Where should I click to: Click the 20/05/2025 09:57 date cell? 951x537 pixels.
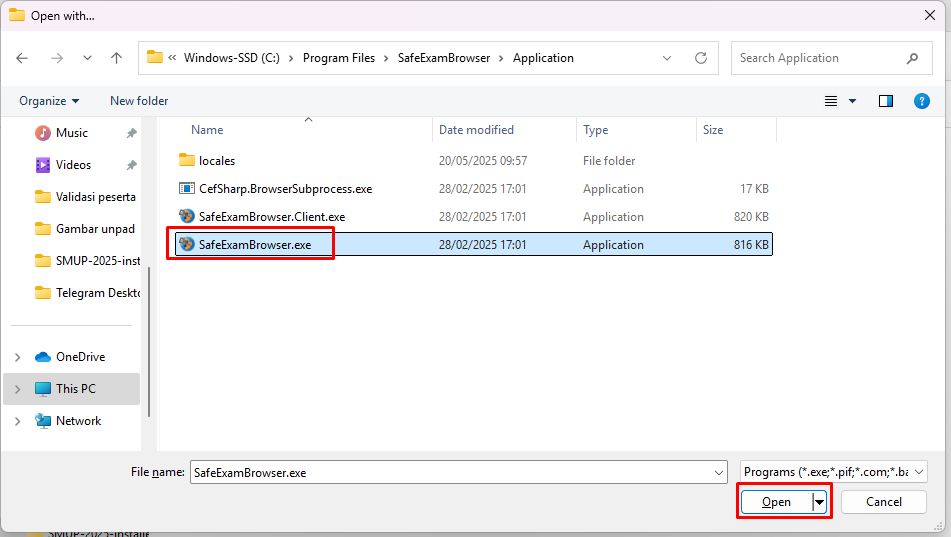pos(483,161)
